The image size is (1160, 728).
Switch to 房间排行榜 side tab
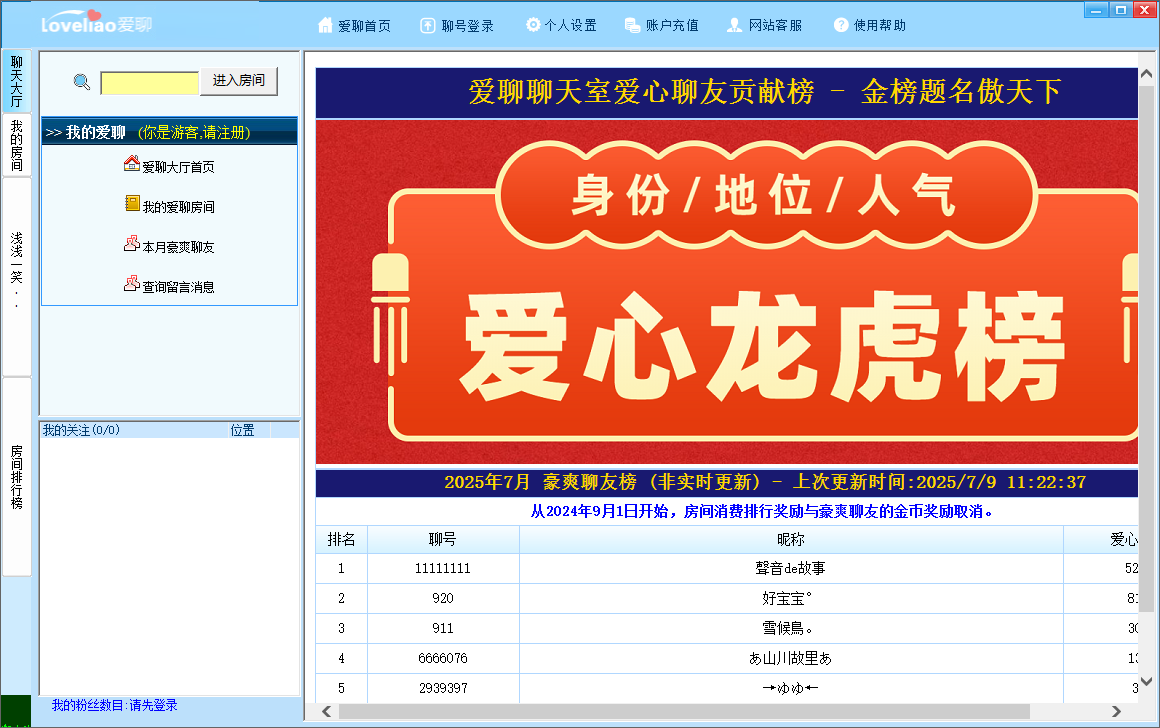coord(16,477)
